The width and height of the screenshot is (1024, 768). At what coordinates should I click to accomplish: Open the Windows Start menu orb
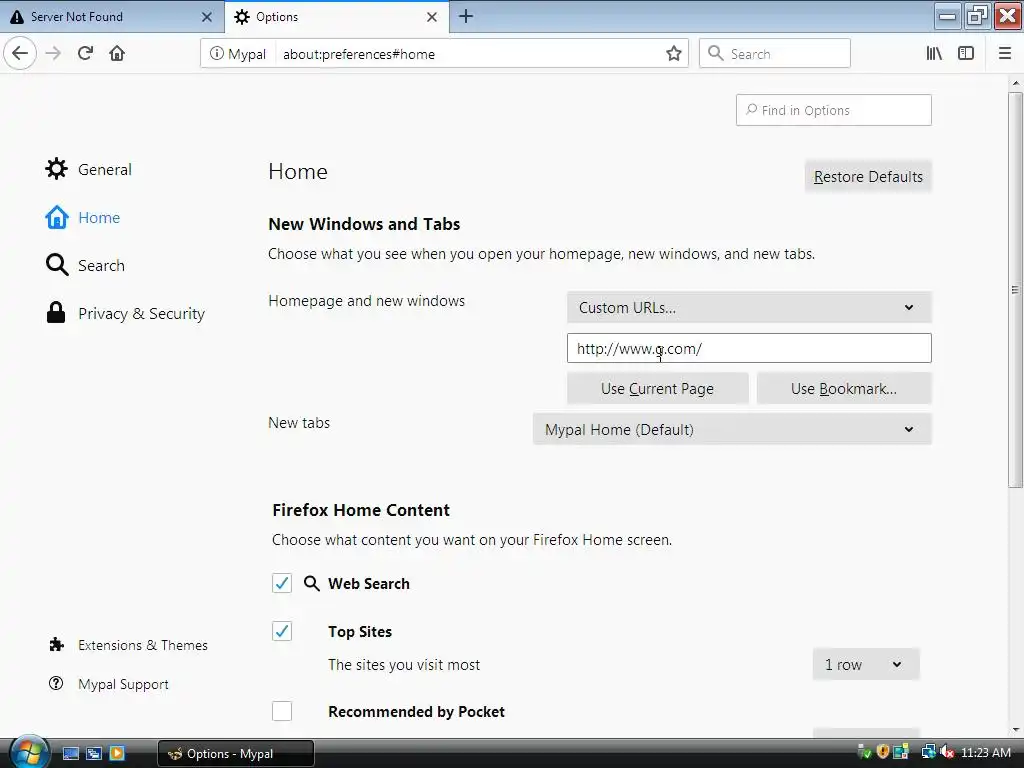click(28, 752)
